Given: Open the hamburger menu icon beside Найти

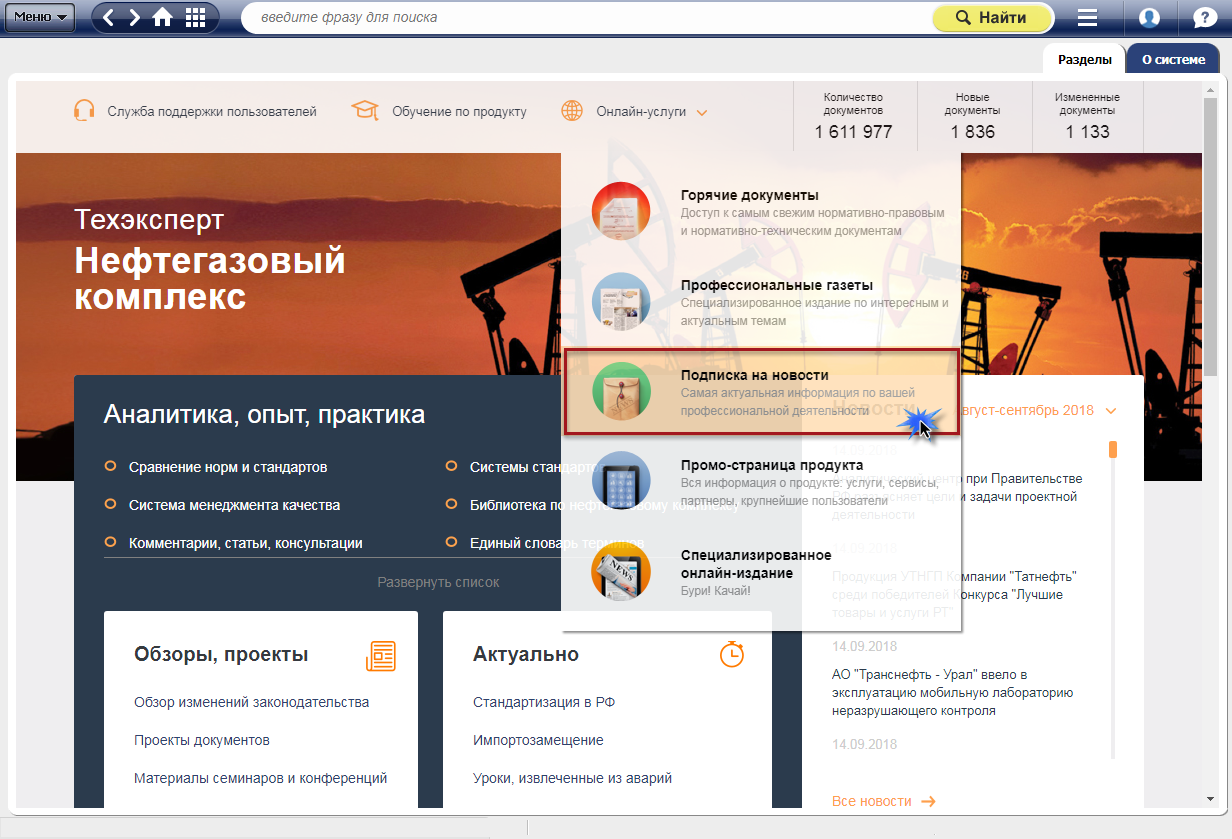Looking at the screenshot, I should tap(1087, 18).
